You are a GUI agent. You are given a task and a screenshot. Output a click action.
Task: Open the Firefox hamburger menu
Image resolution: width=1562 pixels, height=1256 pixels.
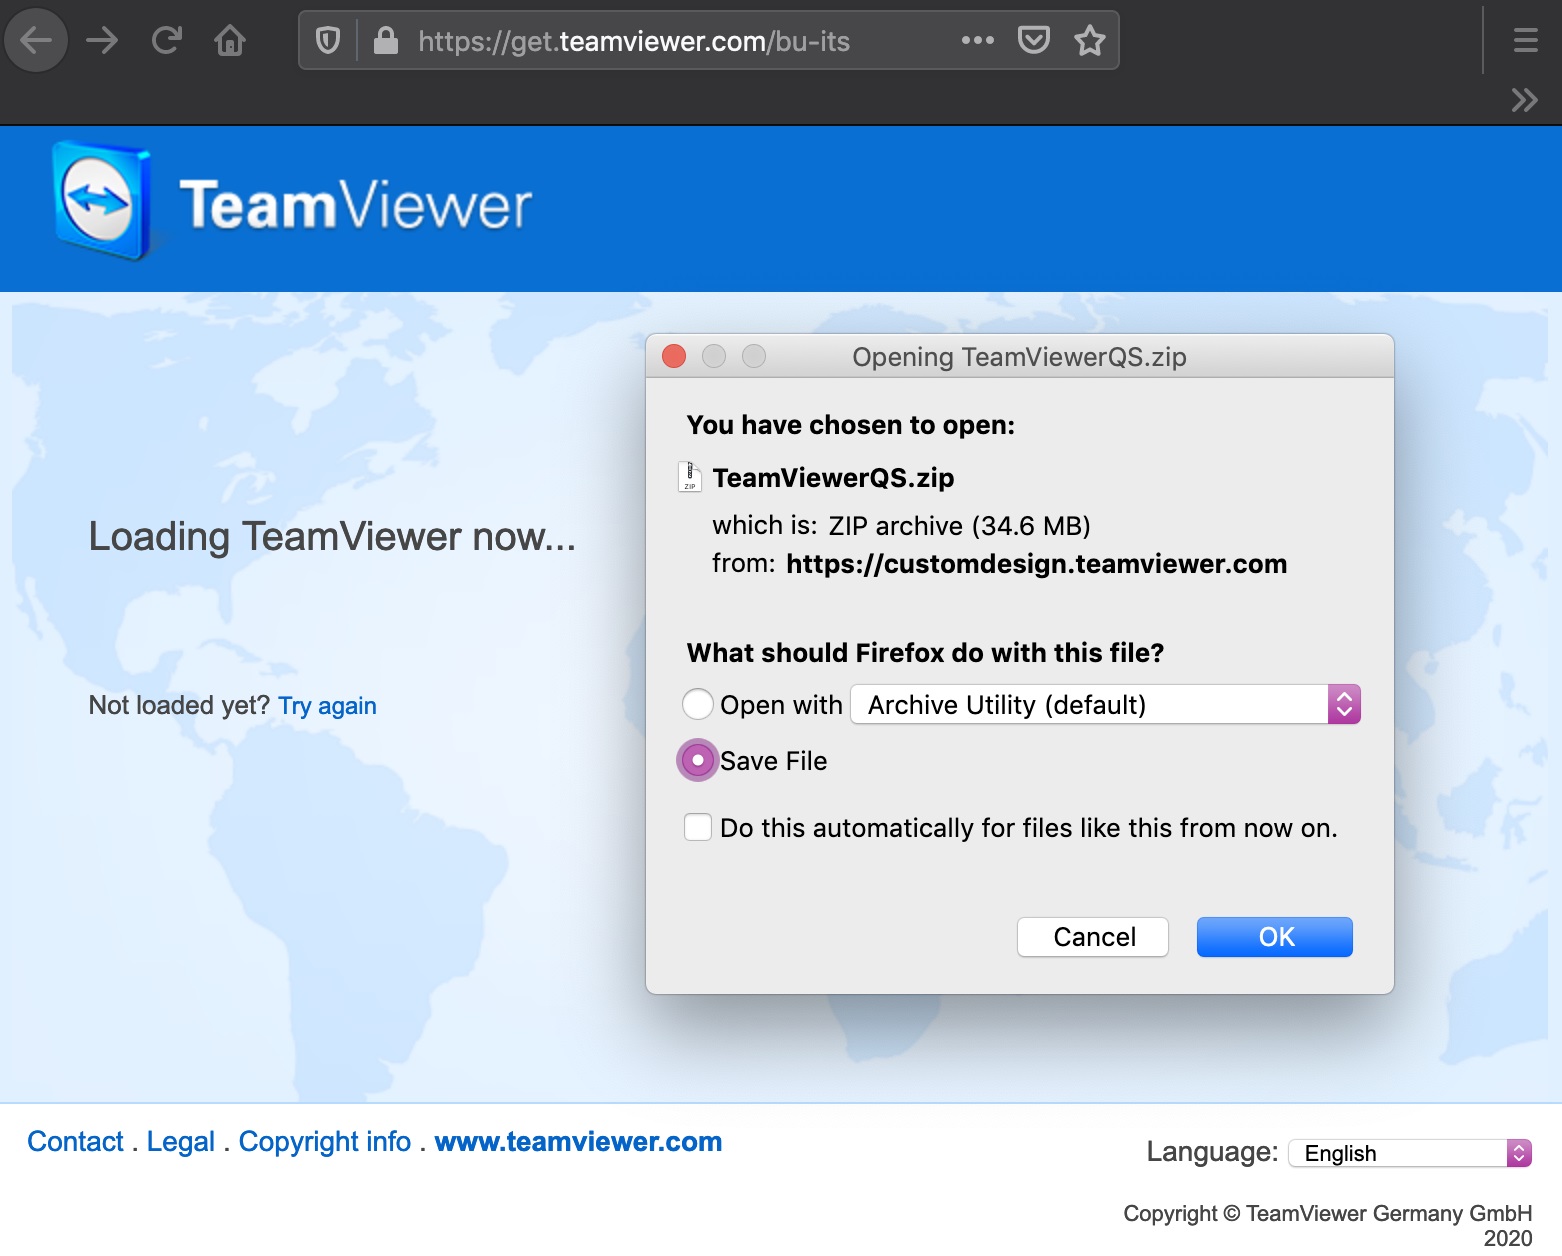(1525, 41)
